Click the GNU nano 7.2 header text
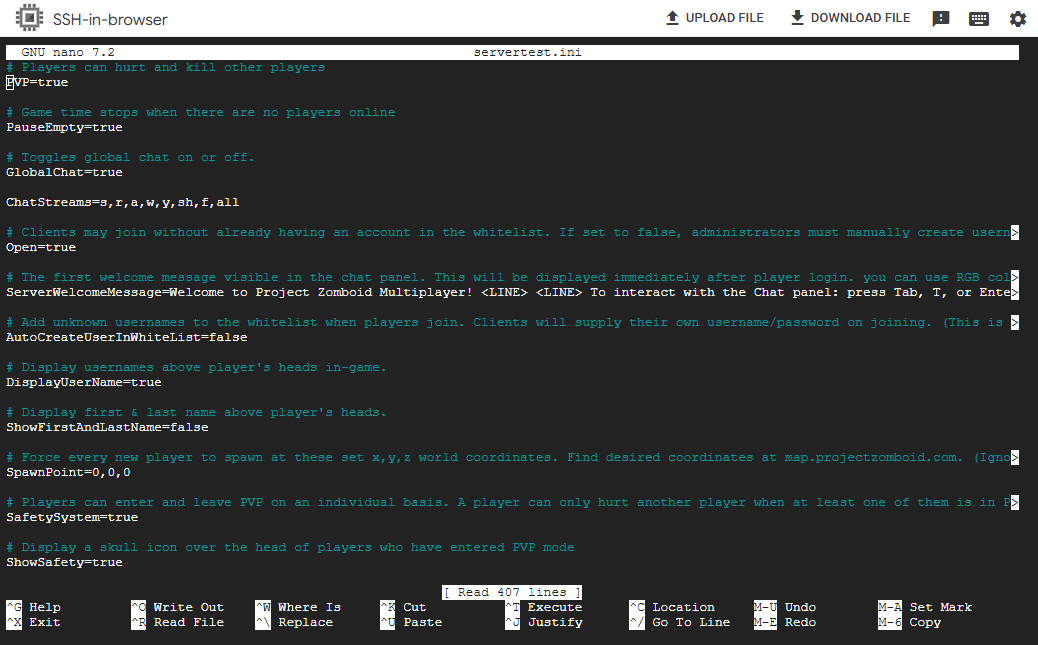Image resolution: width=1038 pixels, height=645 pixels. pos(68,52)
